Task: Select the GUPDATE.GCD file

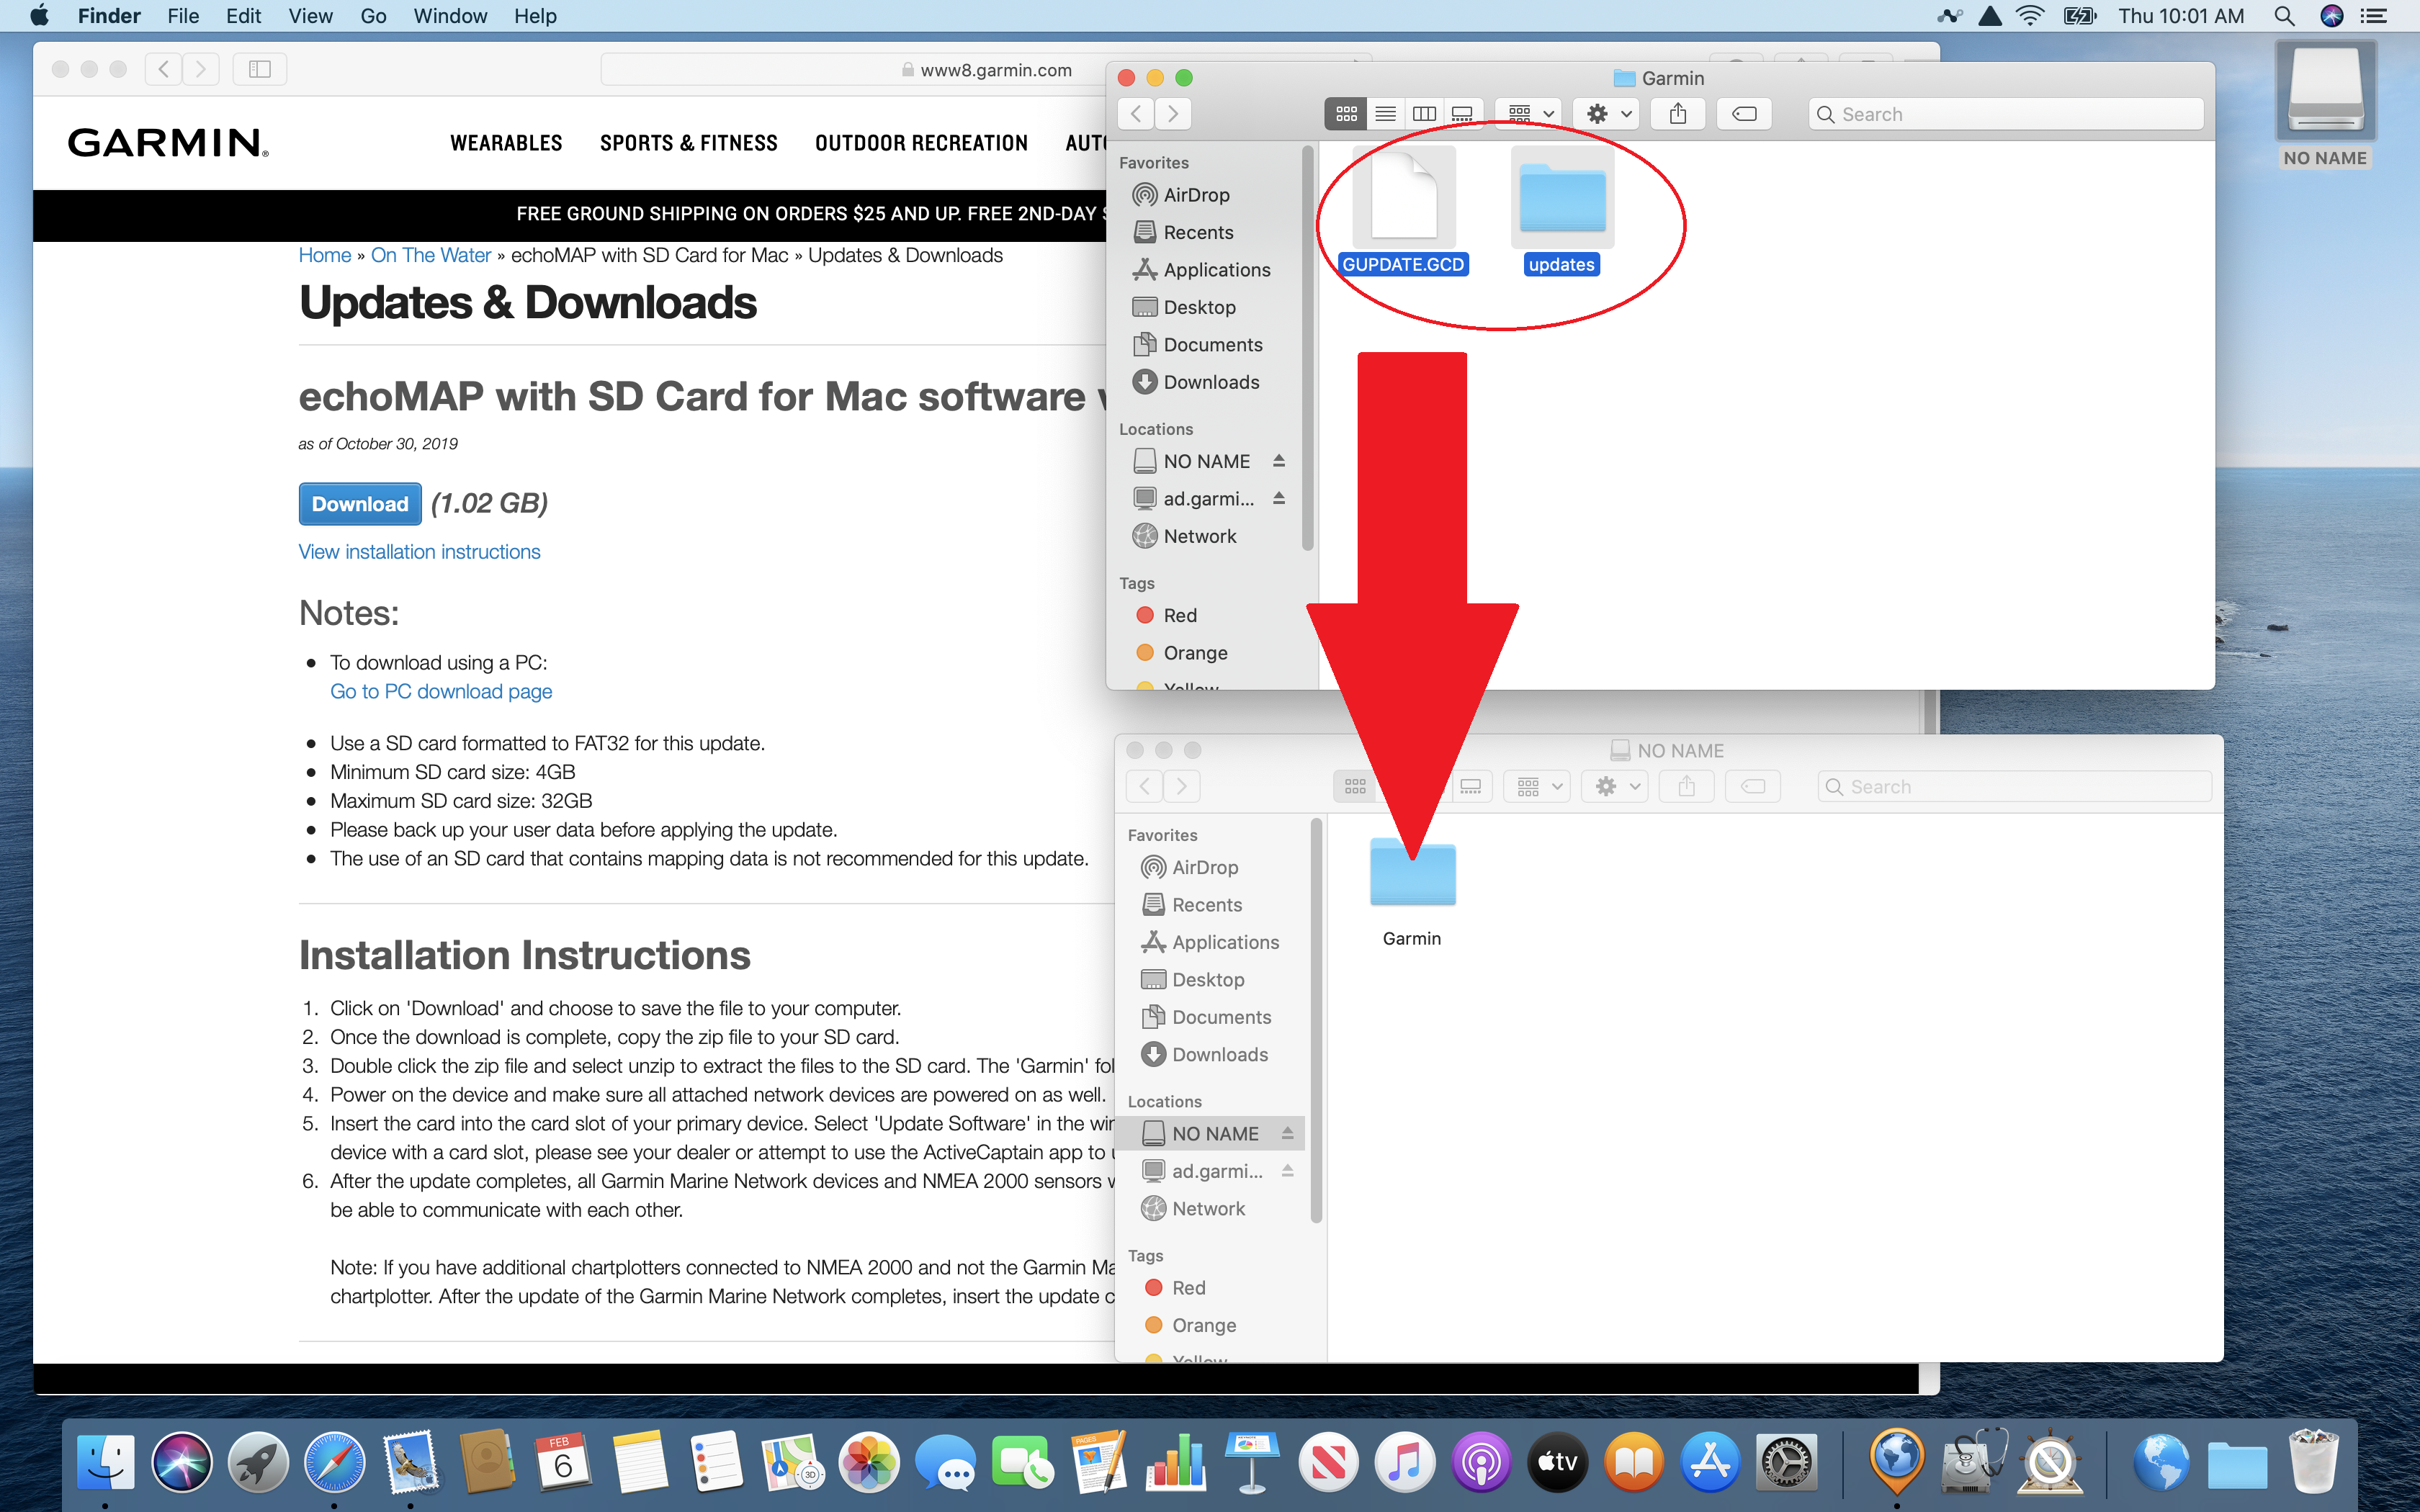Action: point(1403,211)
